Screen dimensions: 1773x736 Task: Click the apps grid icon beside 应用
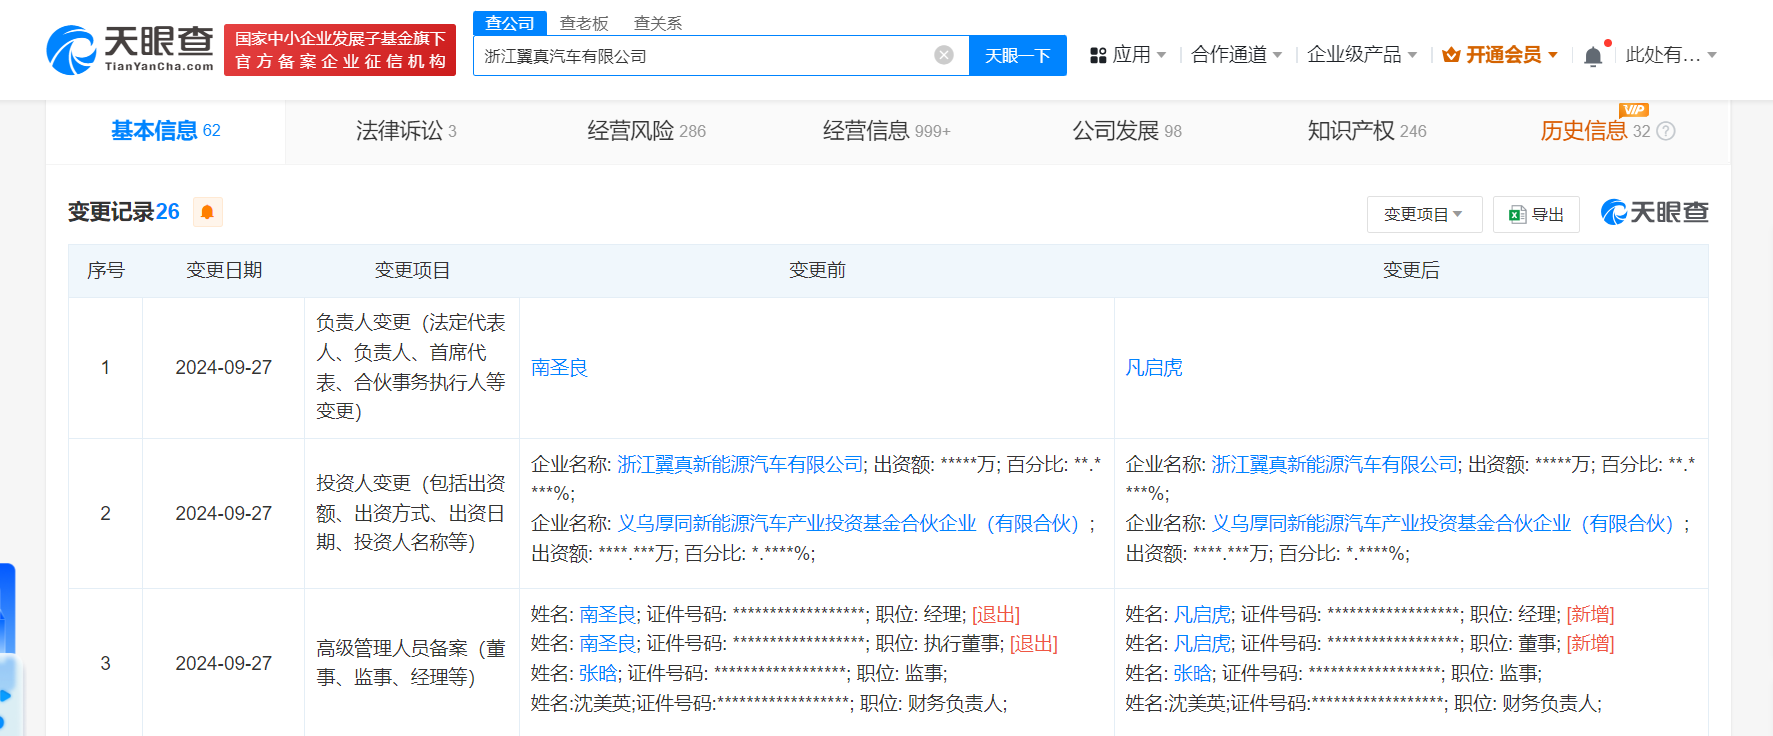(1098, 55)
